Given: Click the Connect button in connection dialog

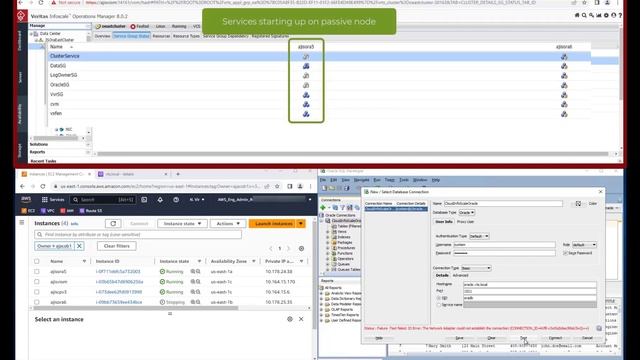Looking at the screenshot, I should click(555, 338).
